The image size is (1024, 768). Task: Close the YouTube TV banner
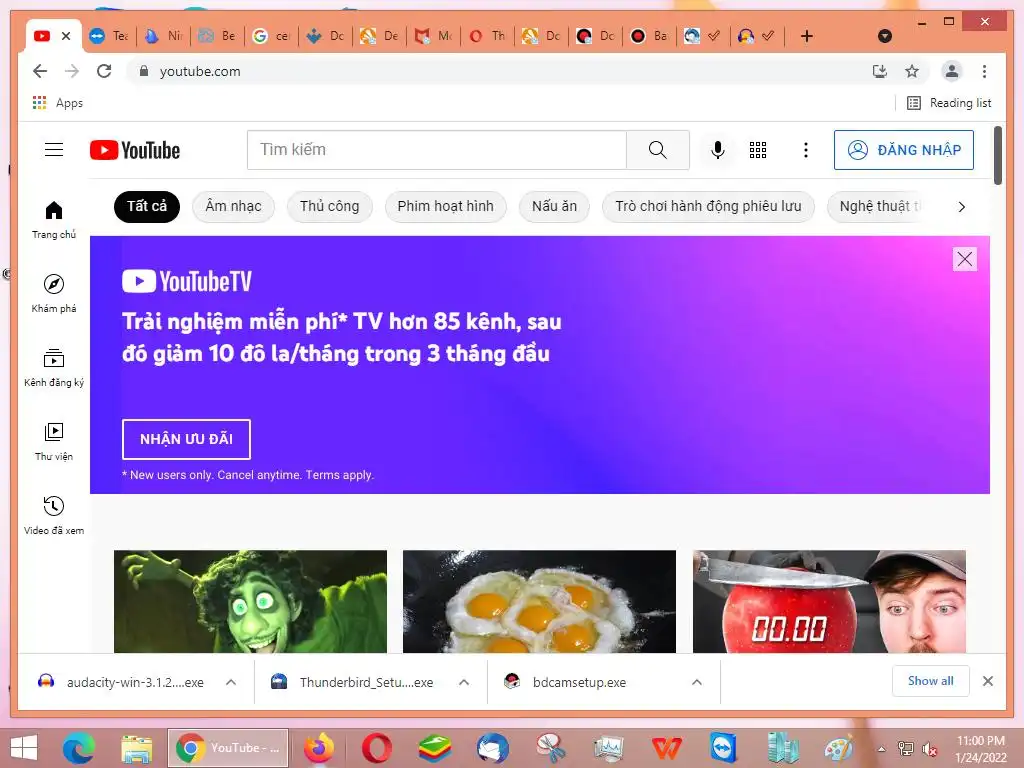click(965, 259)
